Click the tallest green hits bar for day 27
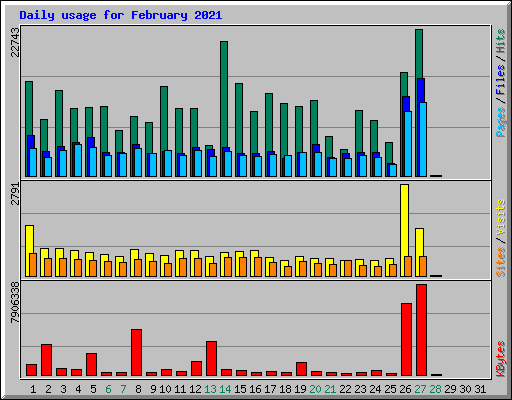The height and width of the screenshot is (400, 512). (x=419, y=54)
